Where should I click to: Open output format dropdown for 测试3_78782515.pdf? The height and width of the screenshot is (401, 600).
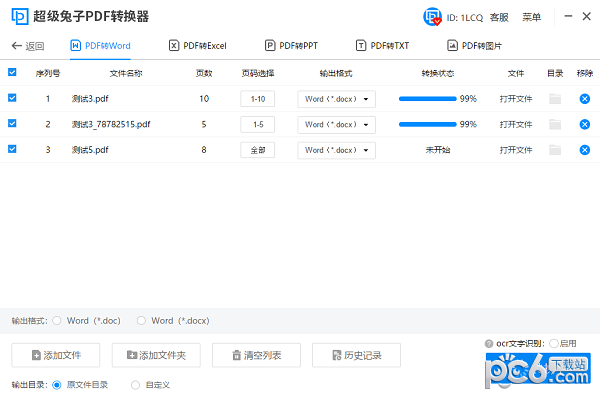tap(336, 125)
